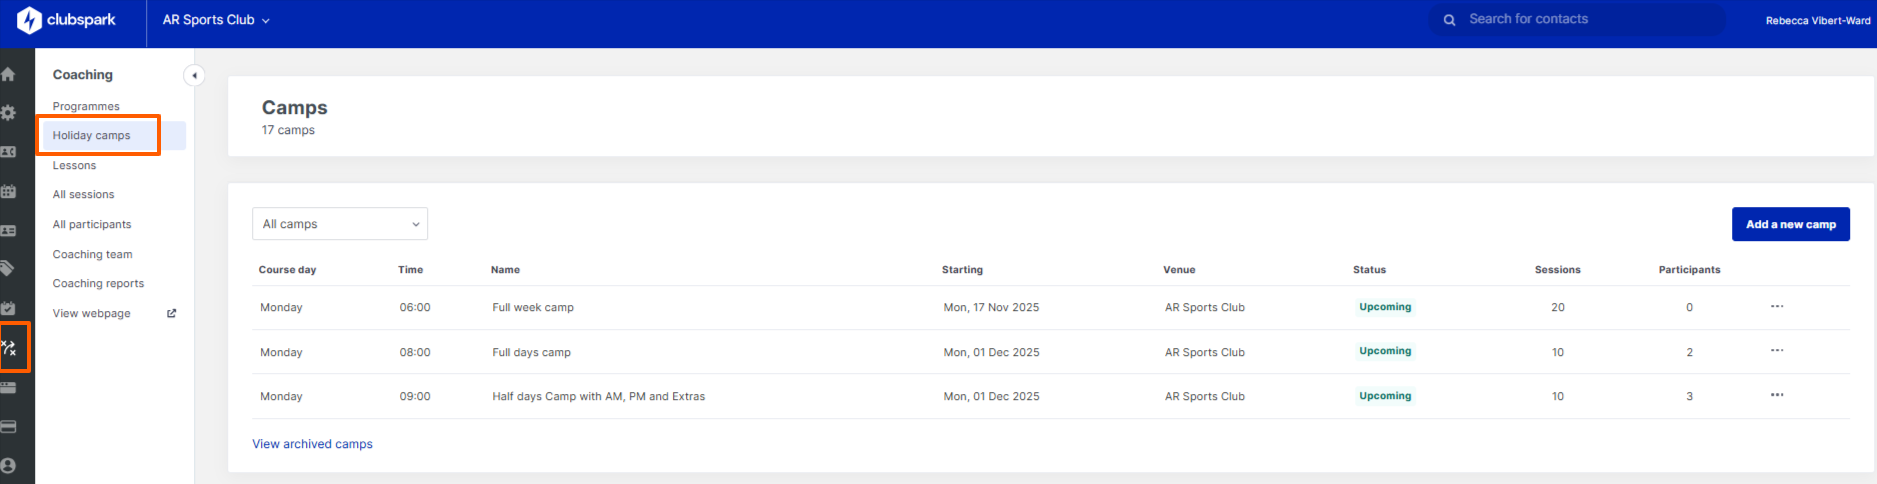Click the Venue column header
This screenshot has width=1877, height=484.
coord(1179,269)
